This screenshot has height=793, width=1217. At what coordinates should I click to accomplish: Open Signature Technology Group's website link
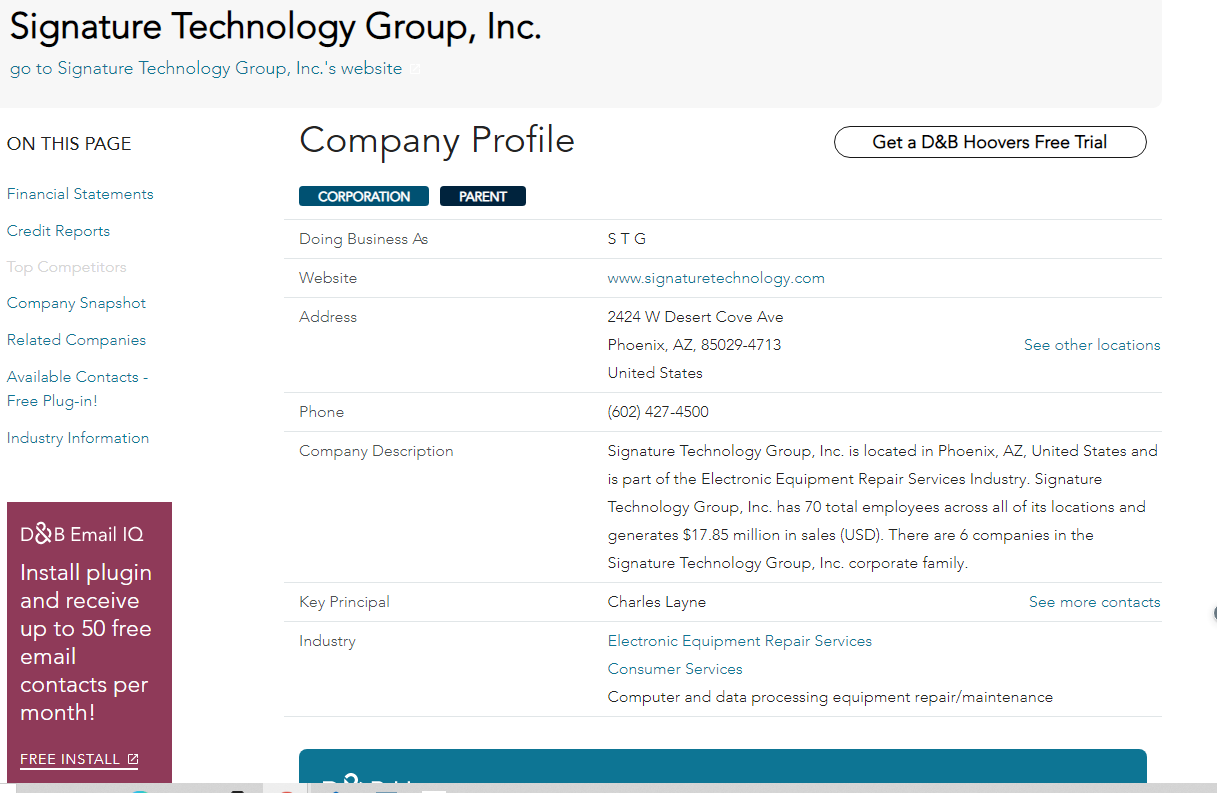click(206, 68)
